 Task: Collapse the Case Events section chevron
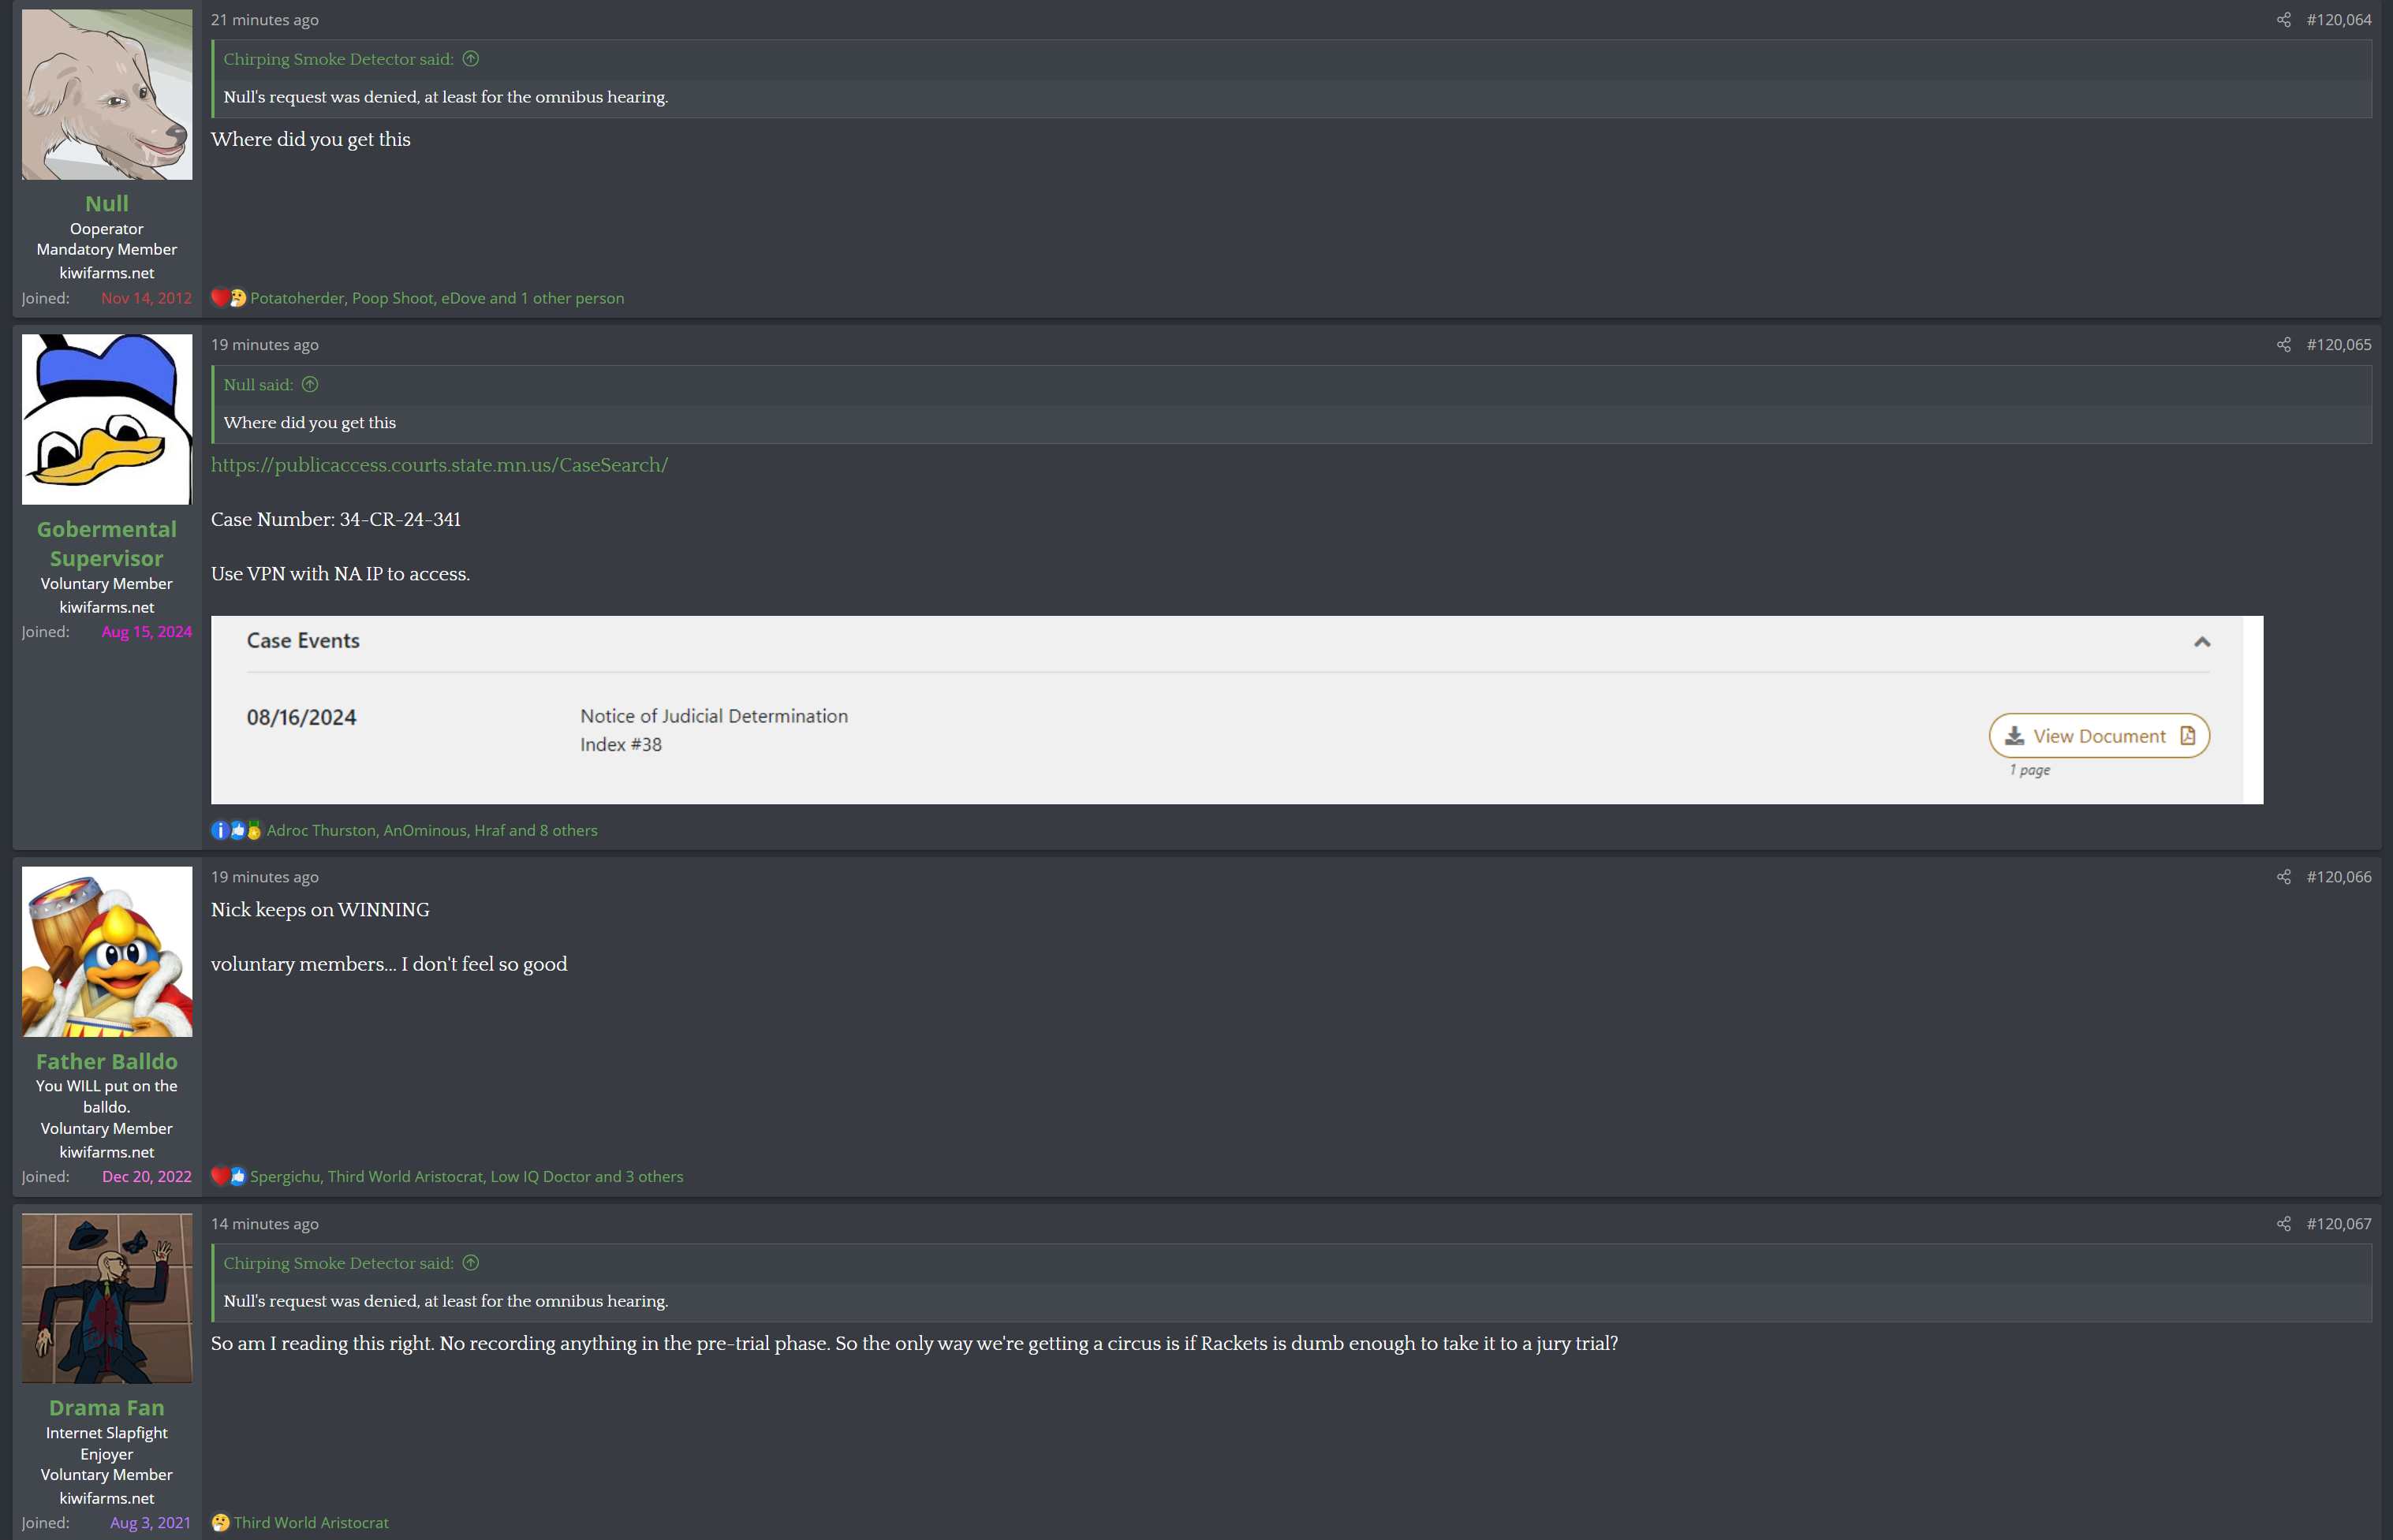2201,642
